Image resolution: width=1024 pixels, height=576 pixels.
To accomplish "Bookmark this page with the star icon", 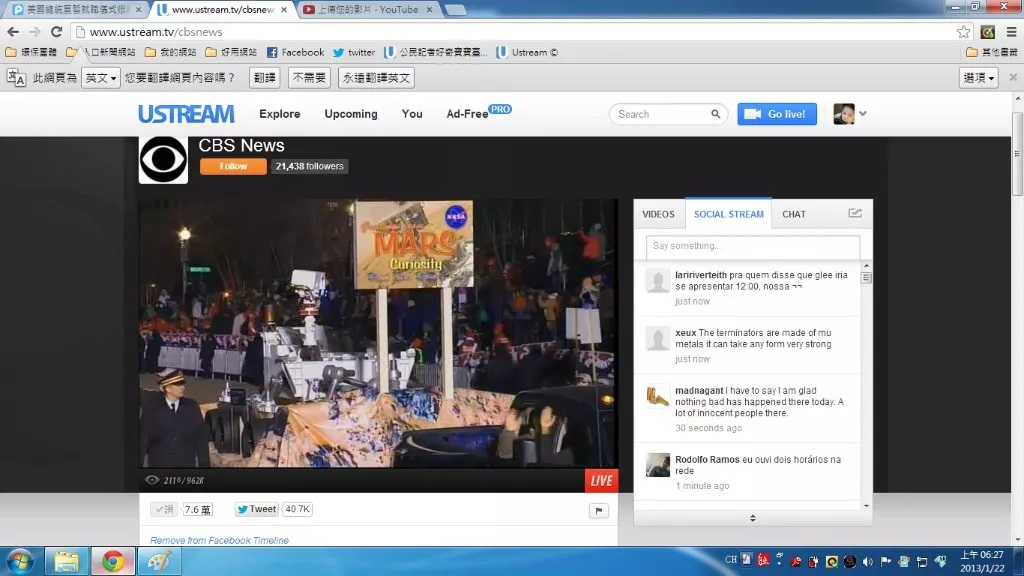I will (963, 31).
